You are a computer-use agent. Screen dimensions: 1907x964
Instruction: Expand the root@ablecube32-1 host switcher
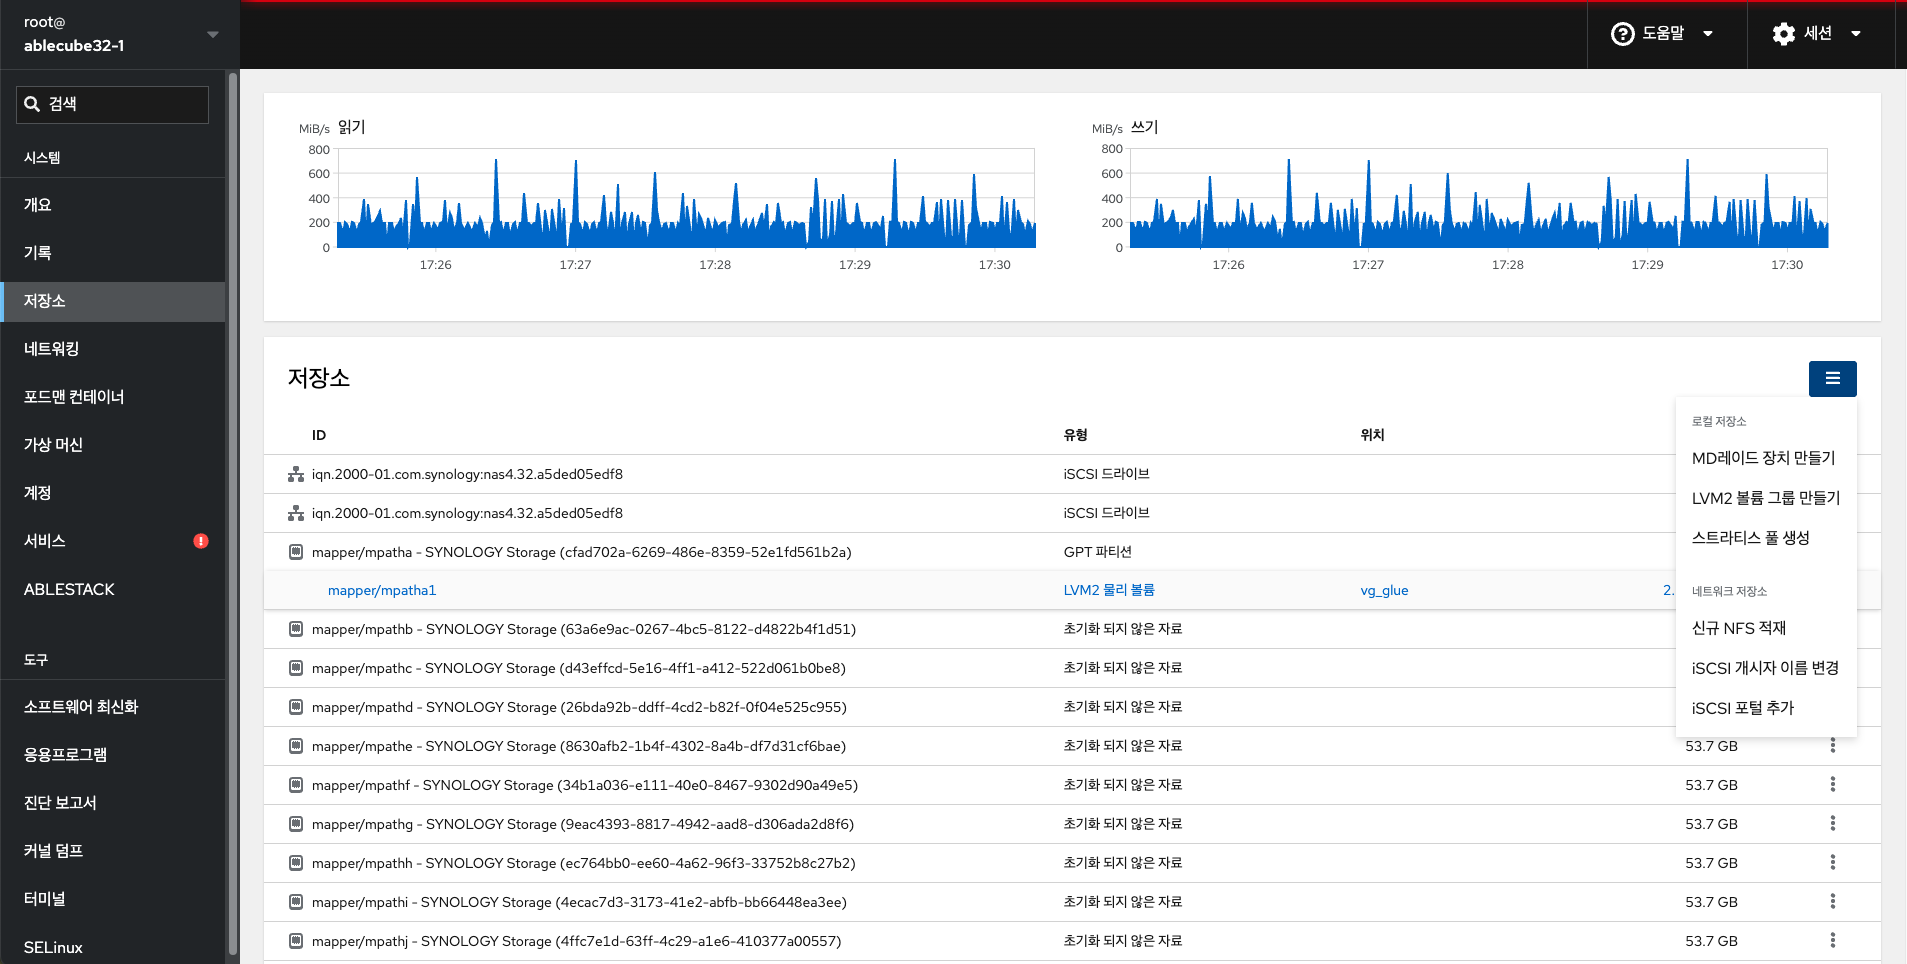point(212,34)
